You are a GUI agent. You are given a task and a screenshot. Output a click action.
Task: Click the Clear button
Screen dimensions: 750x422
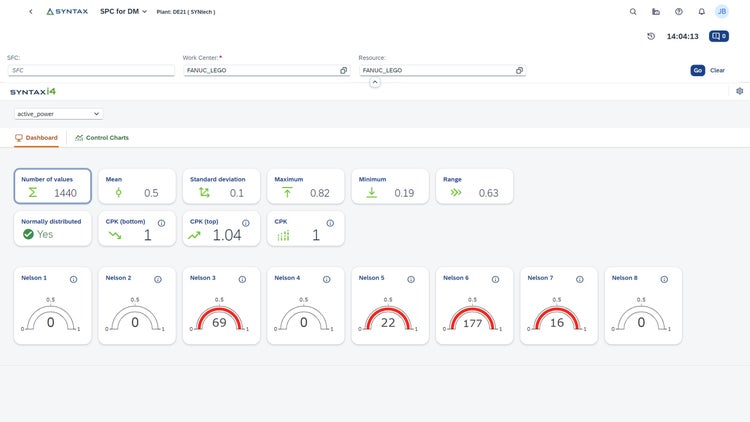point(717,70)
